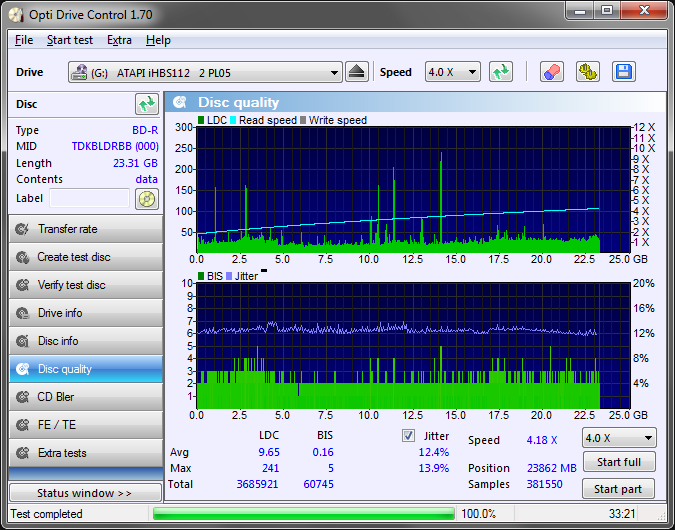Screen dimensions: 675x530
Task: Click the CD Bler icon
Action: click(x=22, y=397)
